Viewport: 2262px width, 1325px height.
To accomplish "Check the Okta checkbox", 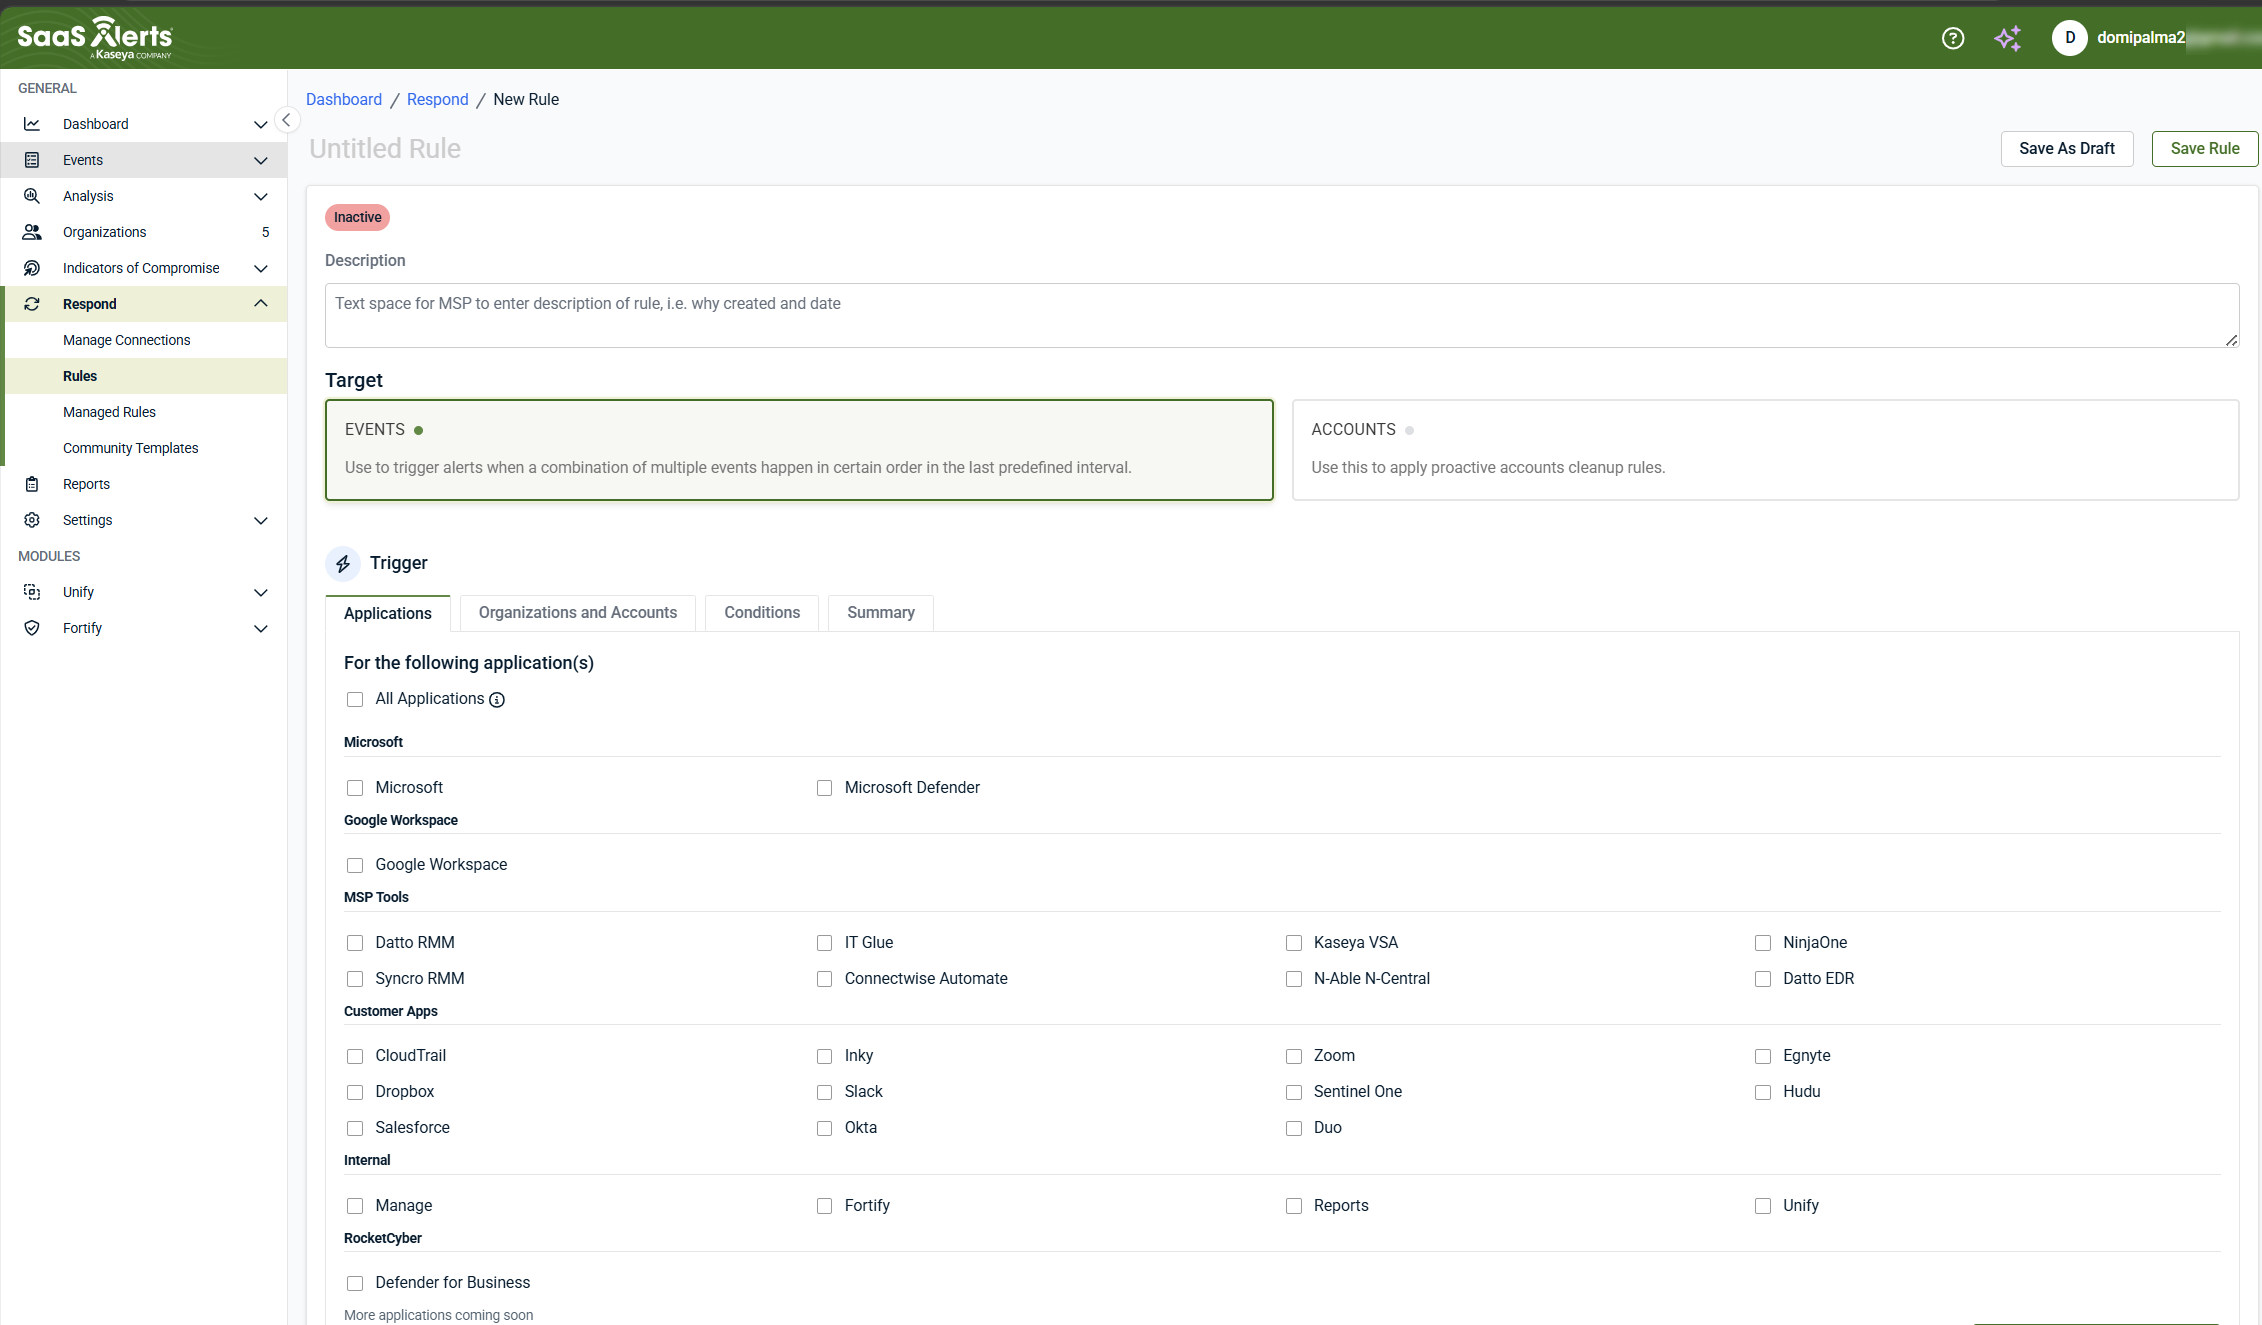I will point(824,1128).
